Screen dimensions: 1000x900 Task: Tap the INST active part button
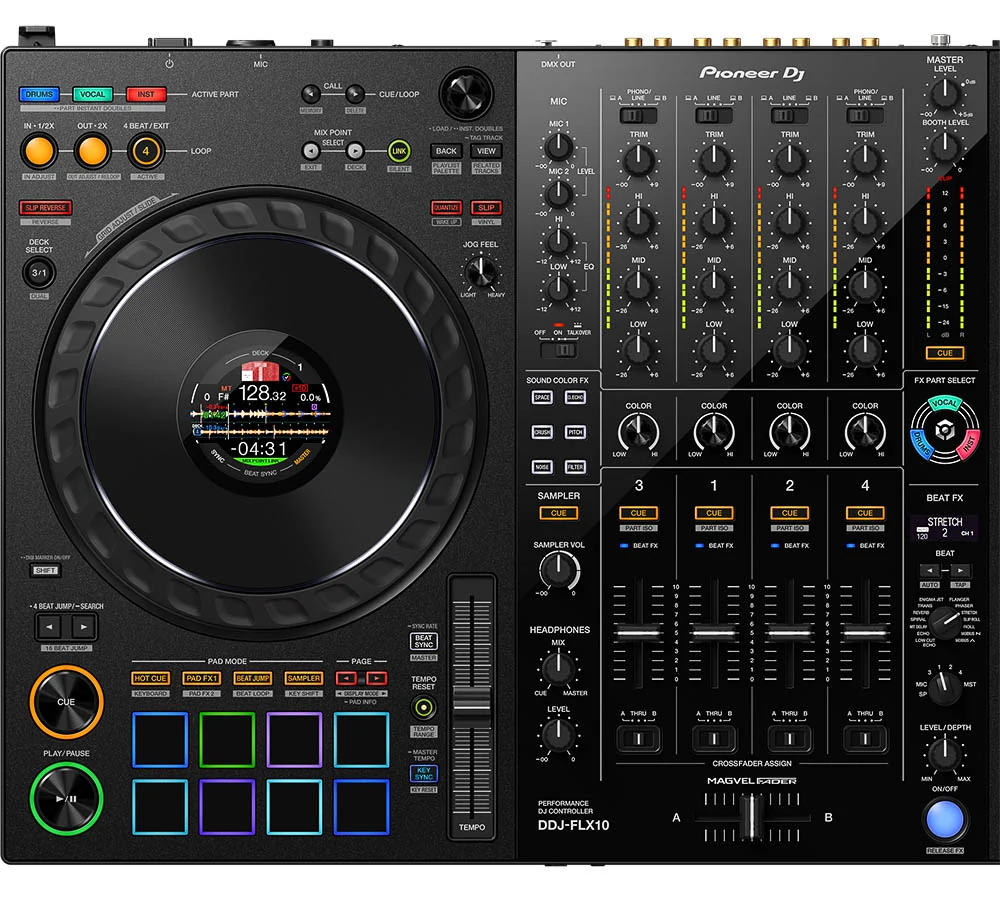[x=146, y=94]
